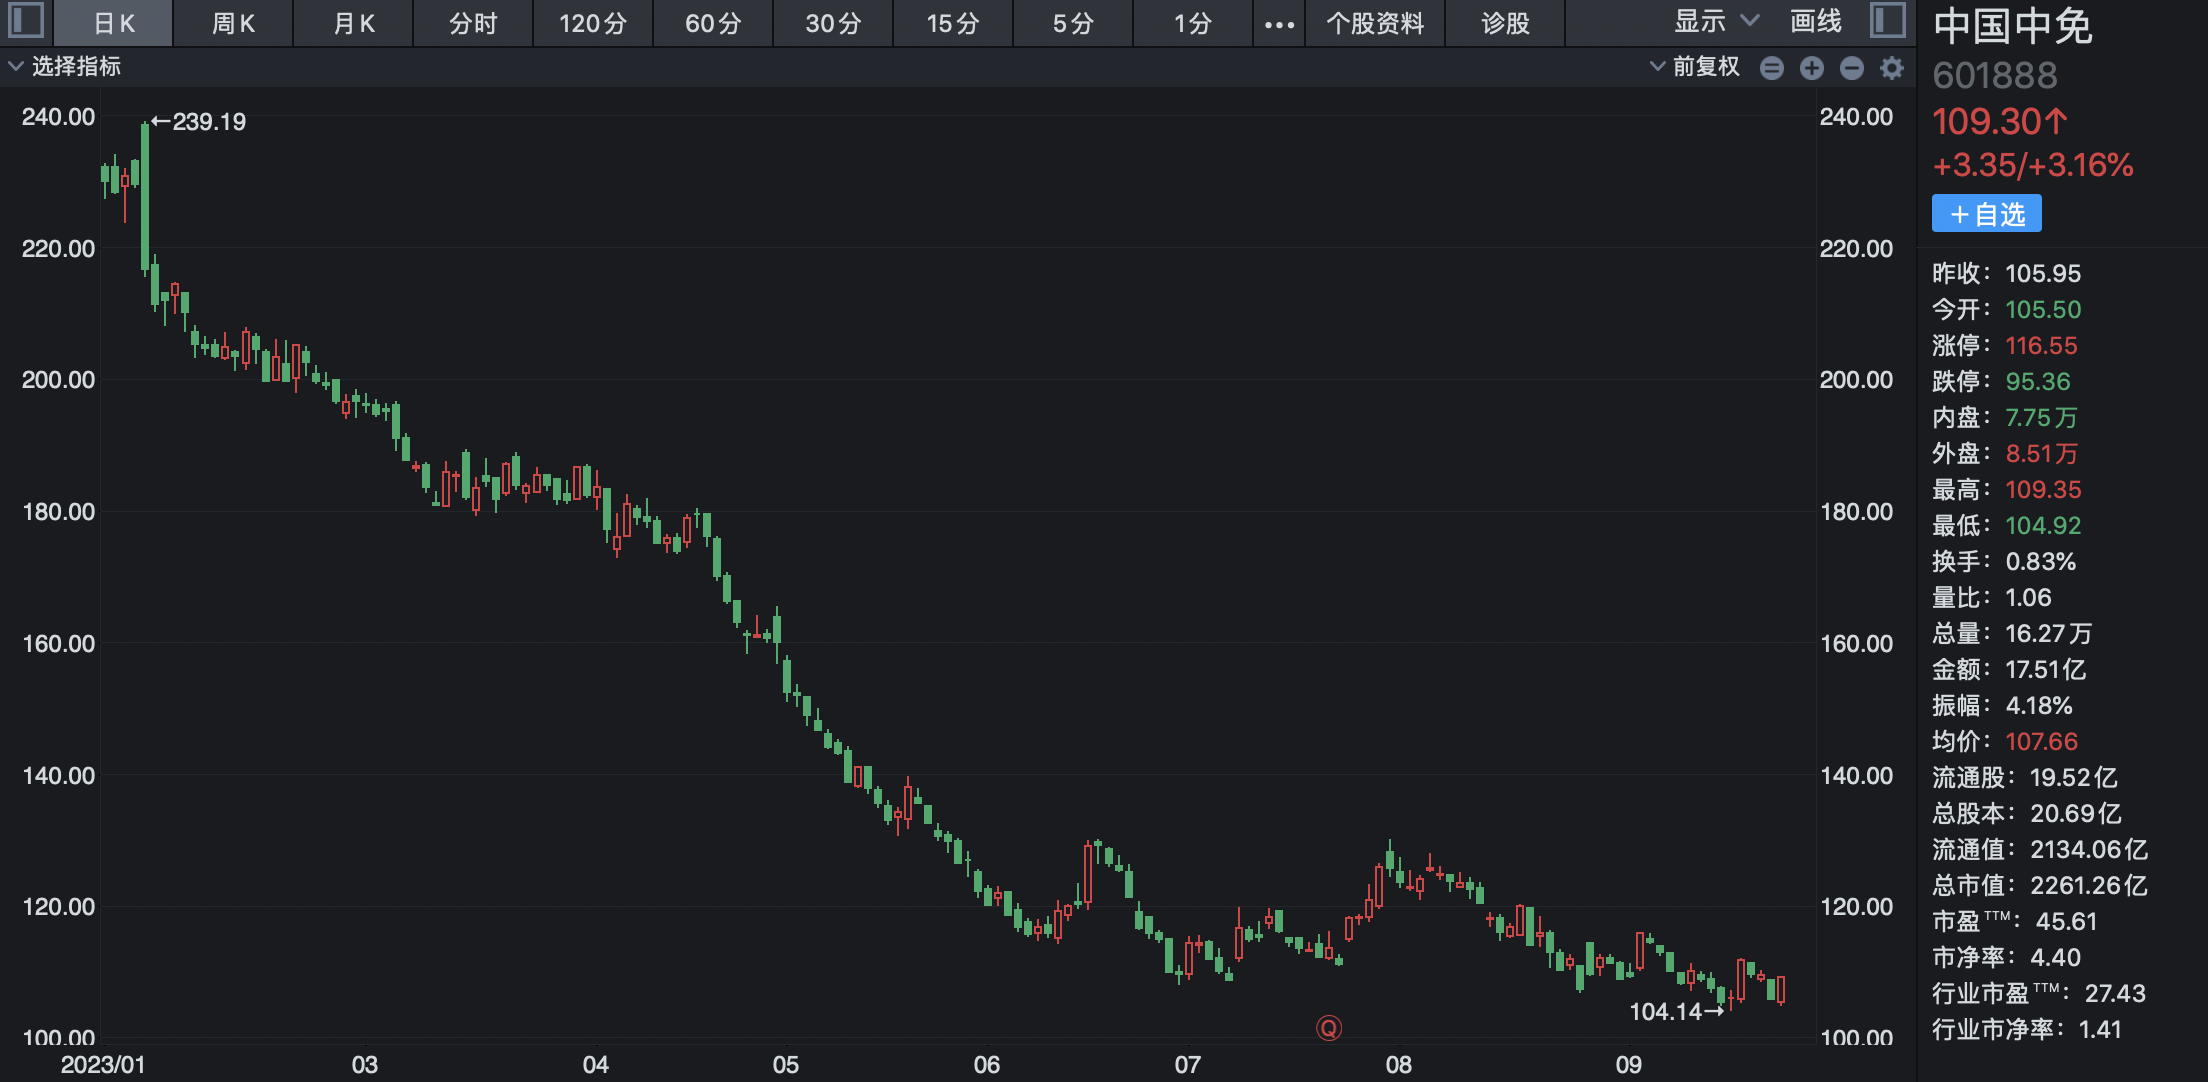
Task: Select the 分时 intraday tab
Action: click(473, 24)
